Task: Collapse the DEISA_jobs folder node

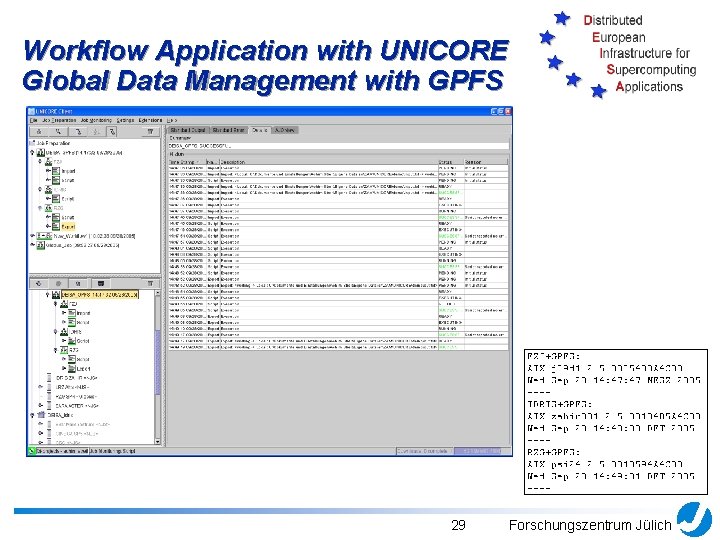Action: coord(32,415)
